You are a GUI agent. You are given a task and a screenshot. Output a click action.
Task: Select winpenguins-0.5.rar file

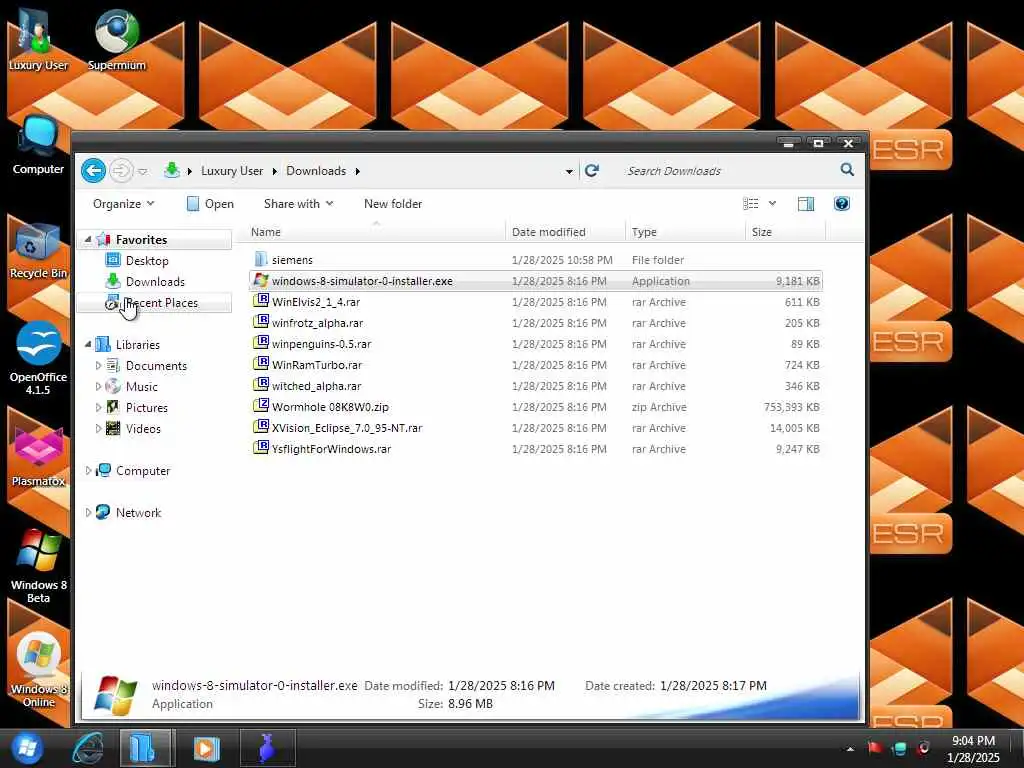pos(536,344)
